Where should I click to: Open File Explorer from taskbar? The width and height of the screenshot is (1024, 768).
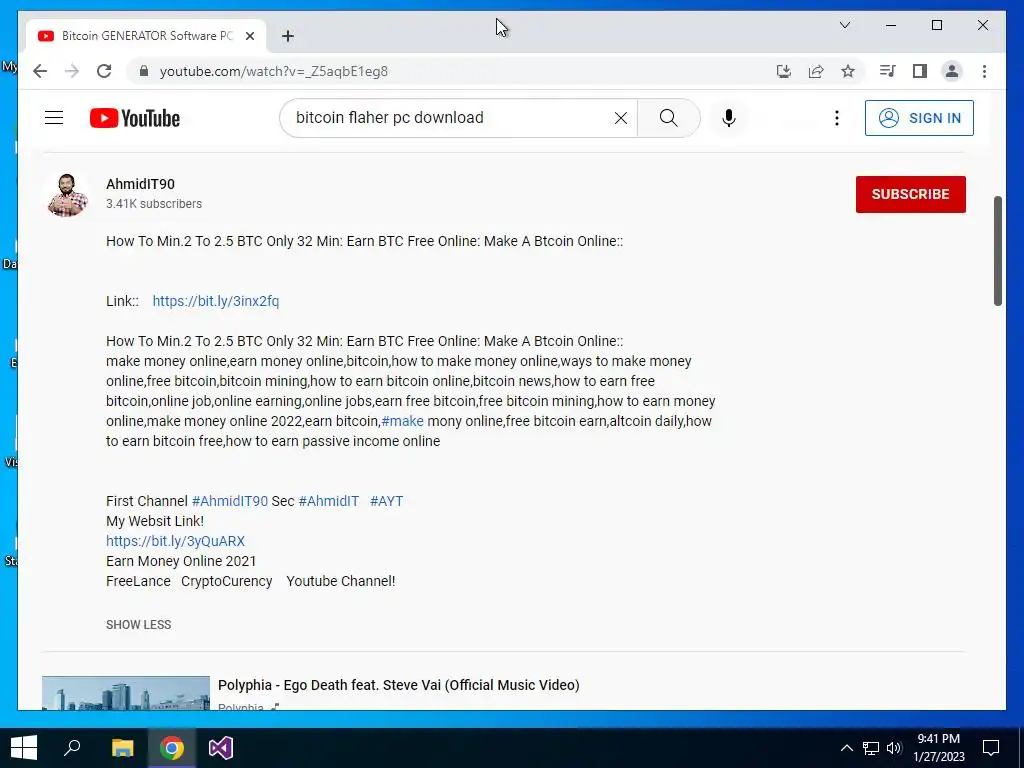(122, 748)
